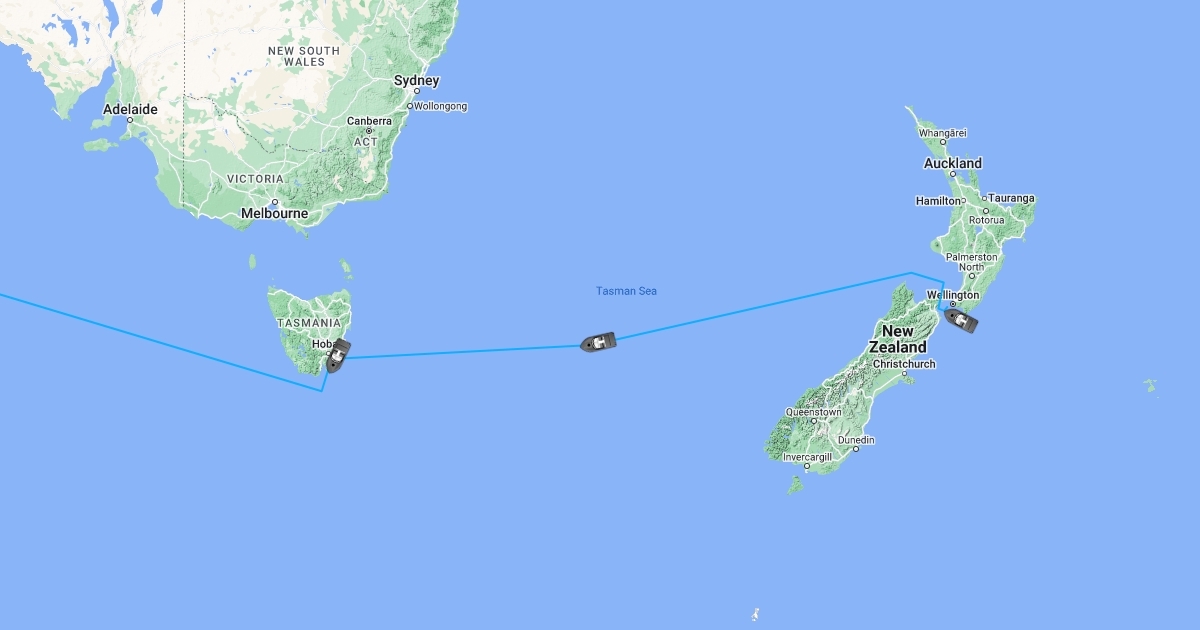
Task: Click the ship icon near Wellington
Action: (961, 321)
